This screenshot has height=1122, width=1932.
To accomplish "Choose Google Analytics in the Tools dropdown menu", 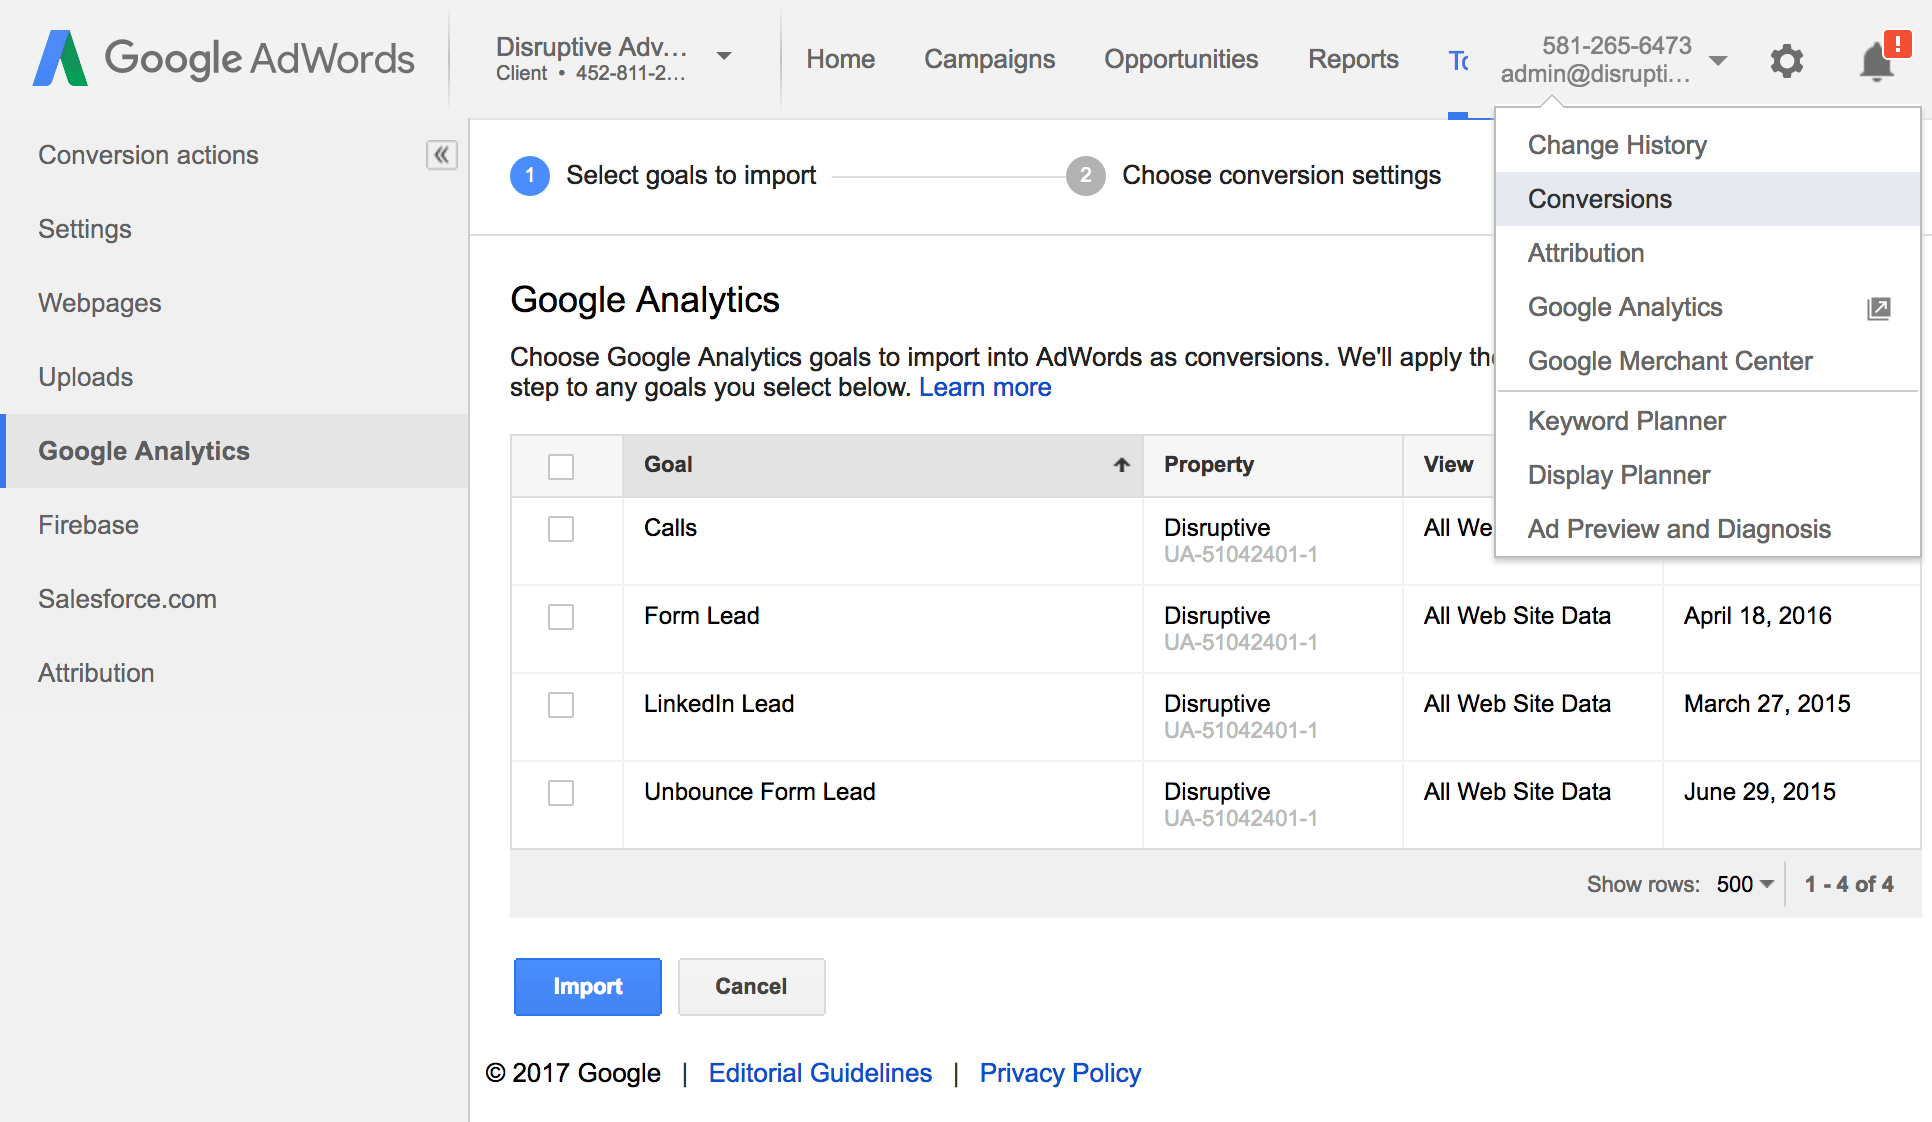I will click(x=1708, y=307).
